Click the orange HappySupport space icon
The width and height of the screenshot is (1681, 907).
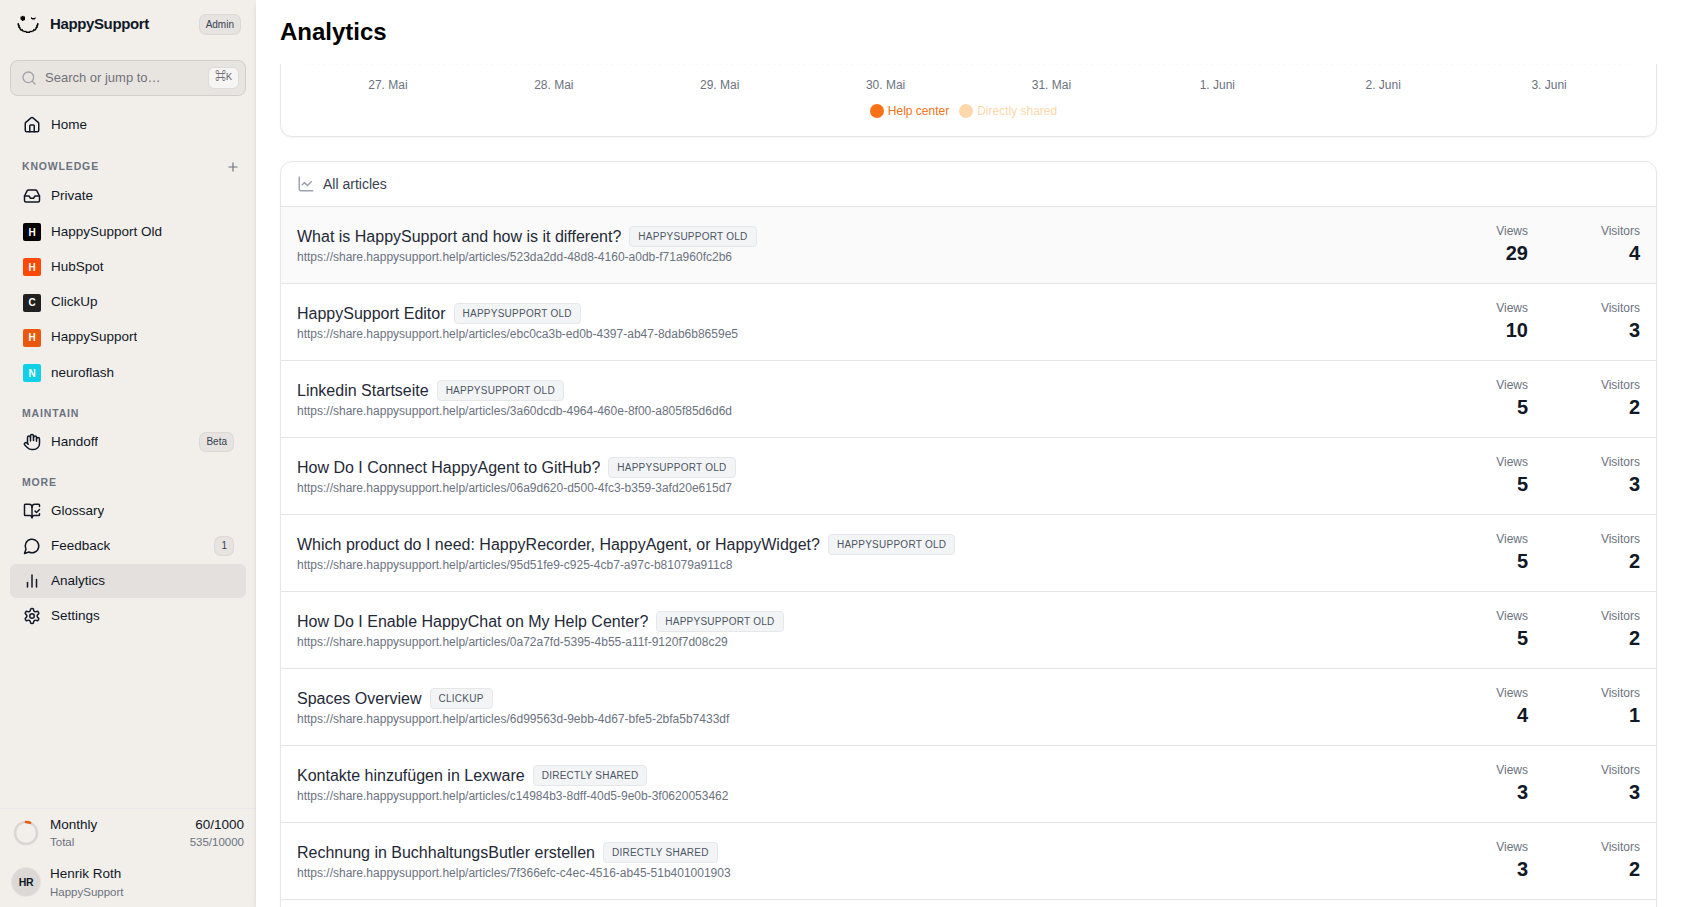click(32, 337)
